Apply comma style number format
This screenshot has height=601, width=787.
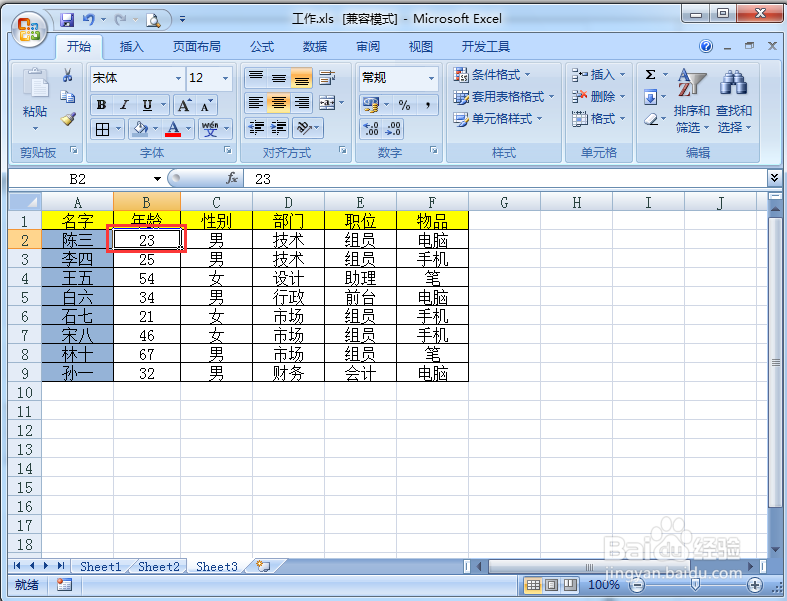pyautogui.click(x=428, y=105)
